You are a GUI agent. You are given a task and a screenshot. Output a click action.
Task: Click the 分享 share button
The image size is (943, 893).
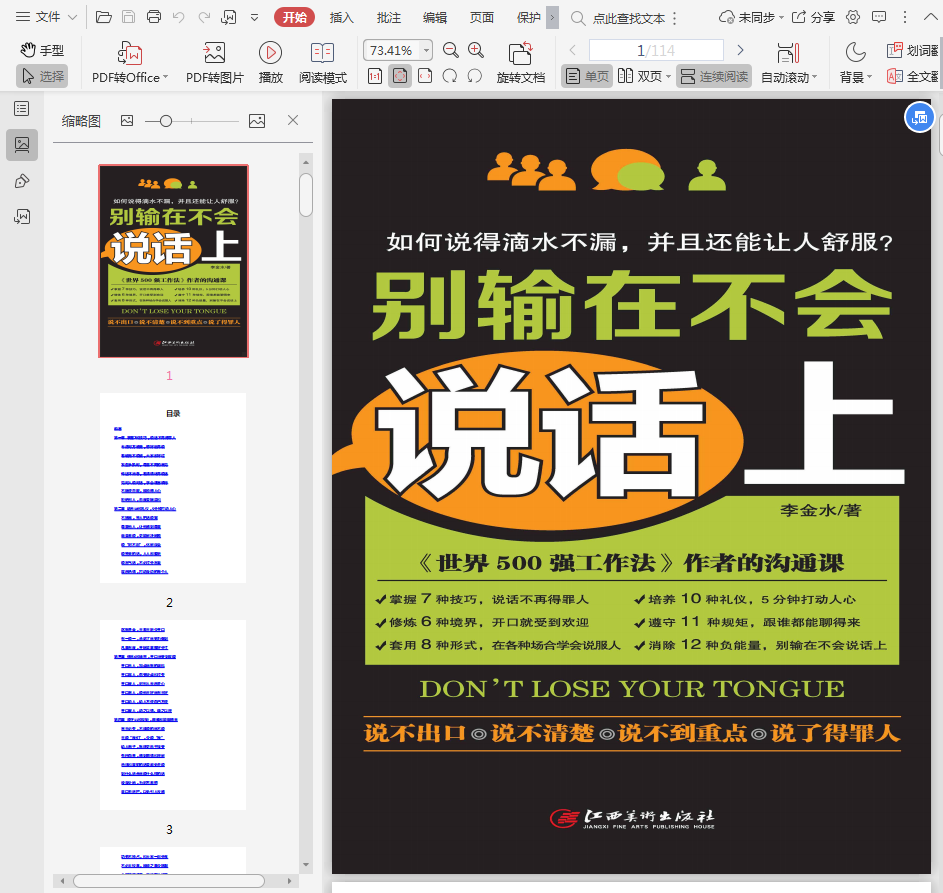tap(813, 17)
